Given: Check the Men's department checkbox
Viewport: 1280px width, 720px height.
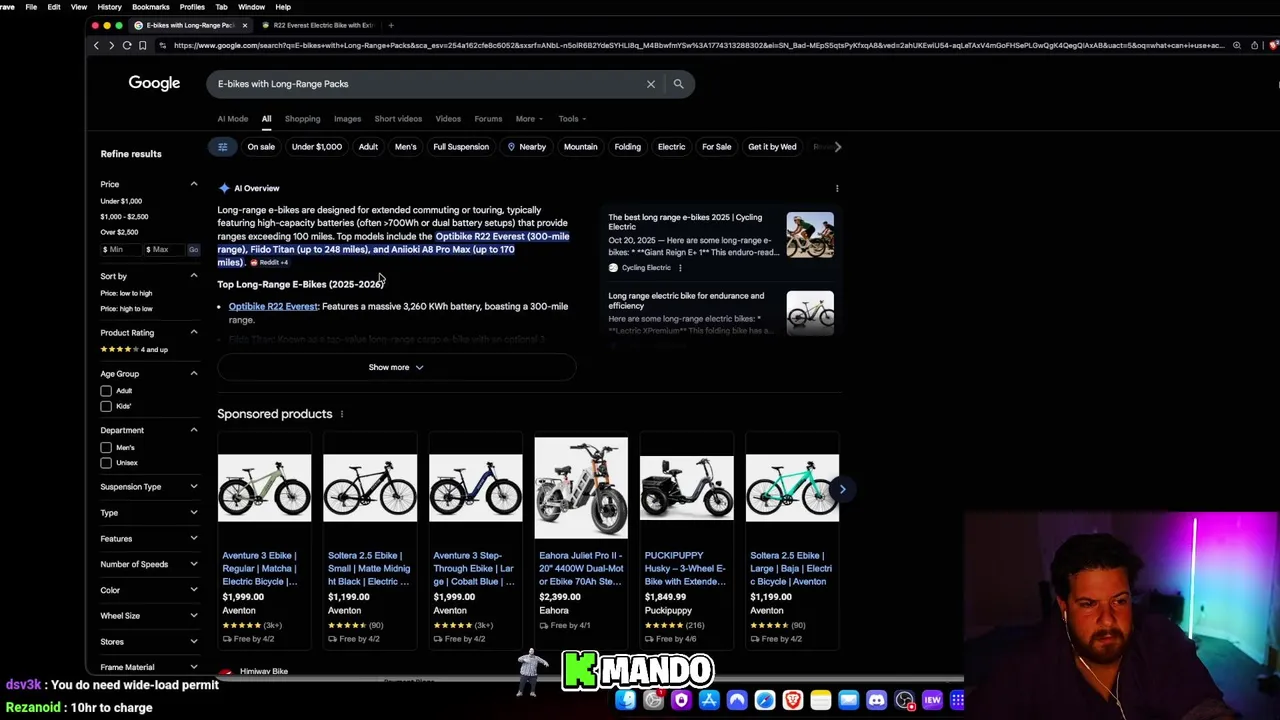Looking at the screenshot, I should [106, 448].
